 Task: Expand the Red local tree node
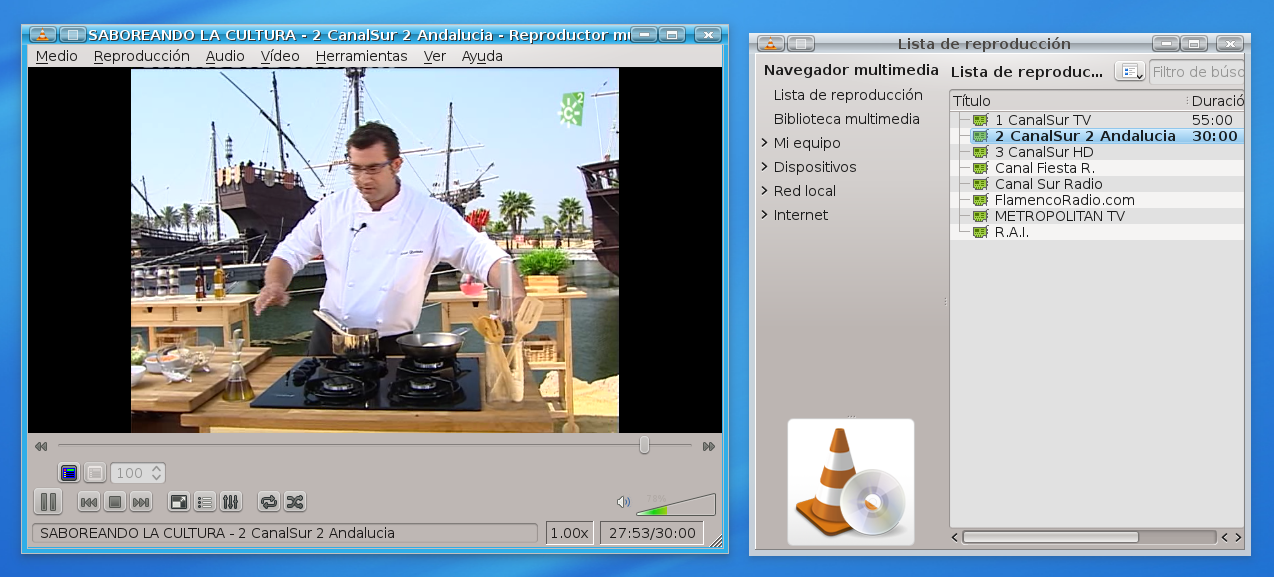tap(764, 191)
